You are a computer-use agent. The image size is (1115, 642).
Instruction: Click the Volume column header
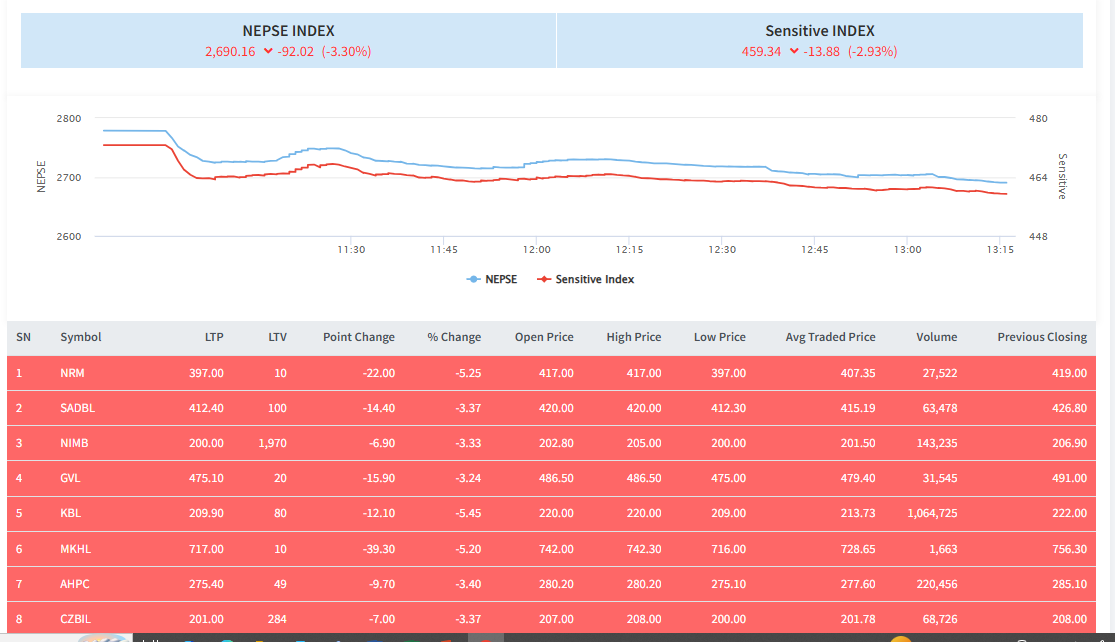point(936,337)
